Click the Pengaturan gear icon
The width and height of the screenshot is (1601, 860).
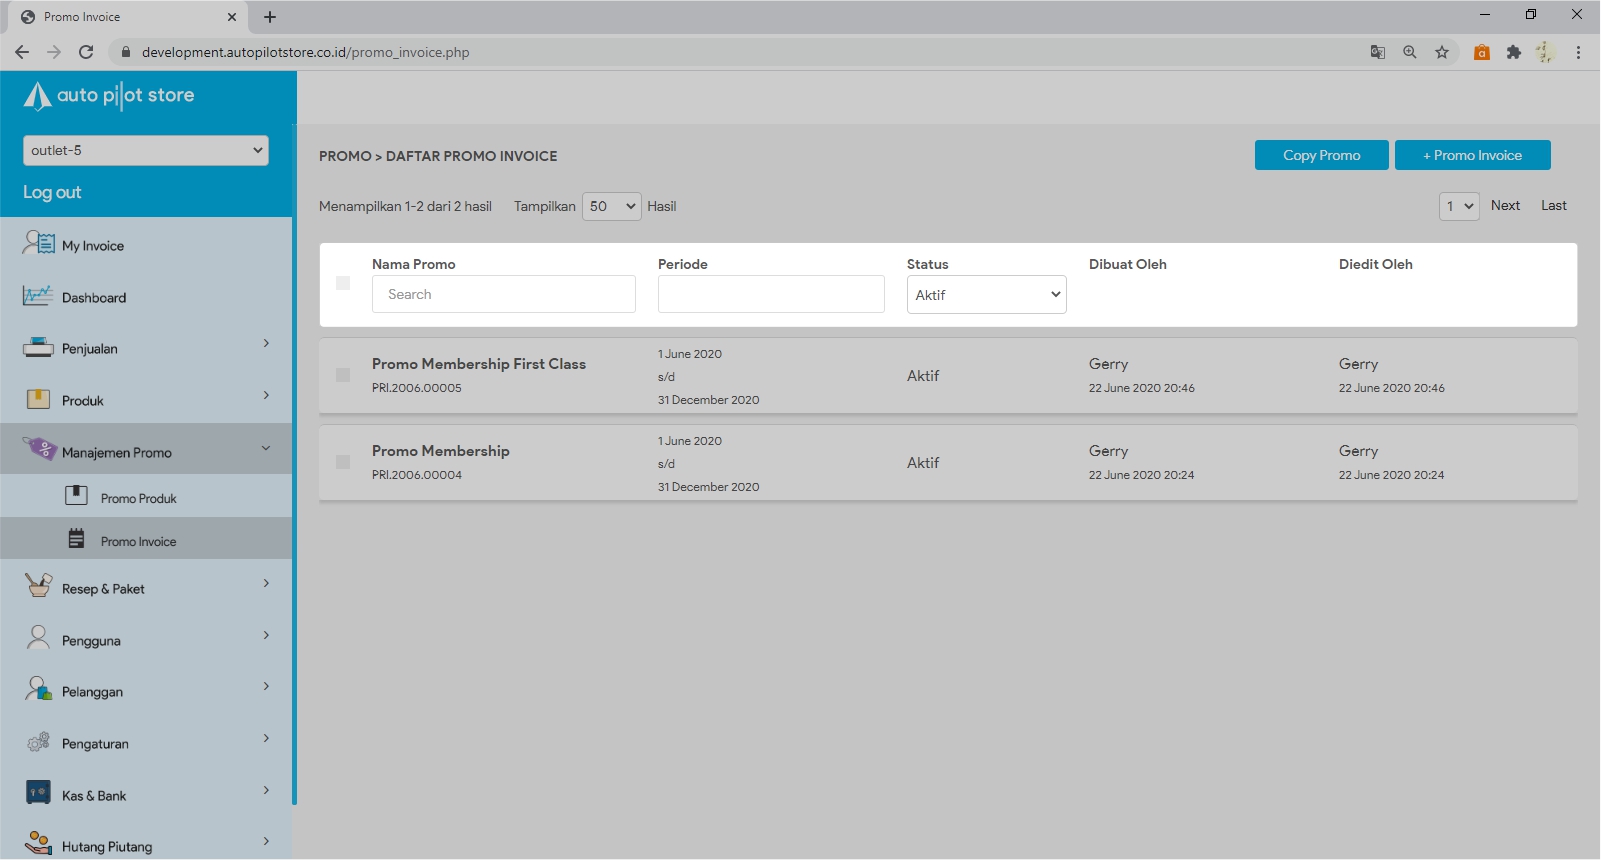(x=38, y=742)
